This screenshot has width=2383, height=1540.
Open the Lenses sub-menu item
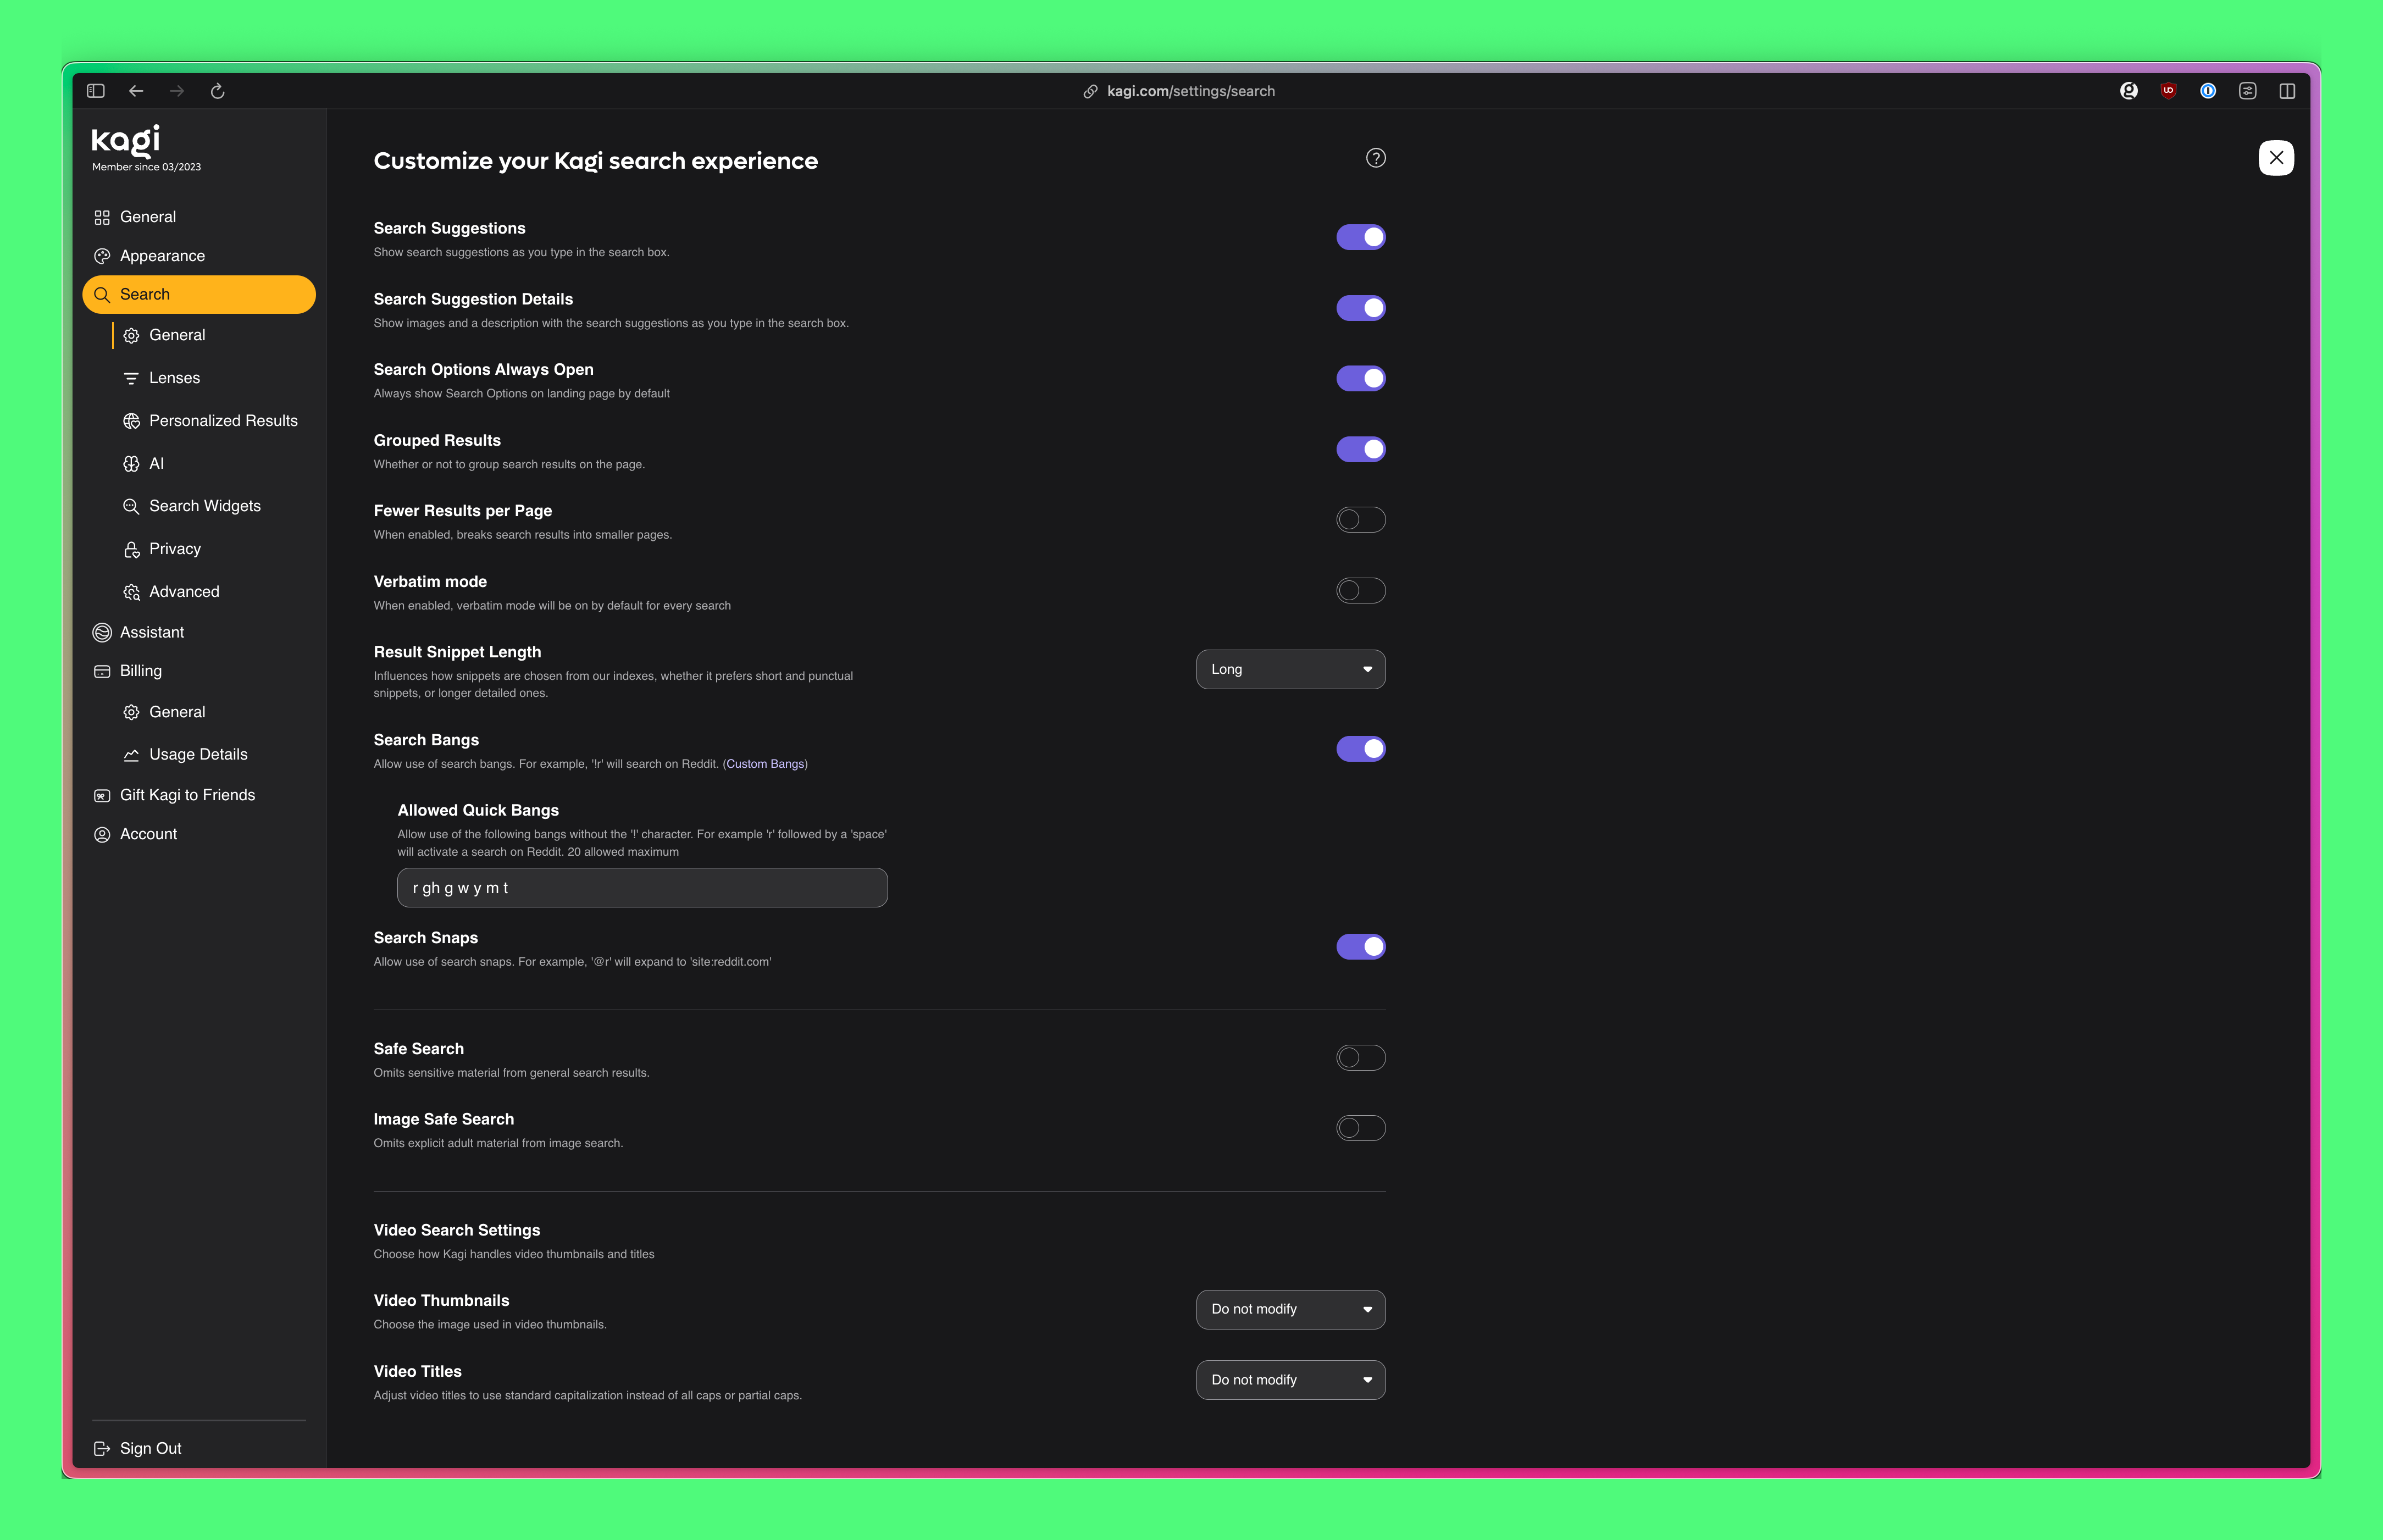click(174, 378)
